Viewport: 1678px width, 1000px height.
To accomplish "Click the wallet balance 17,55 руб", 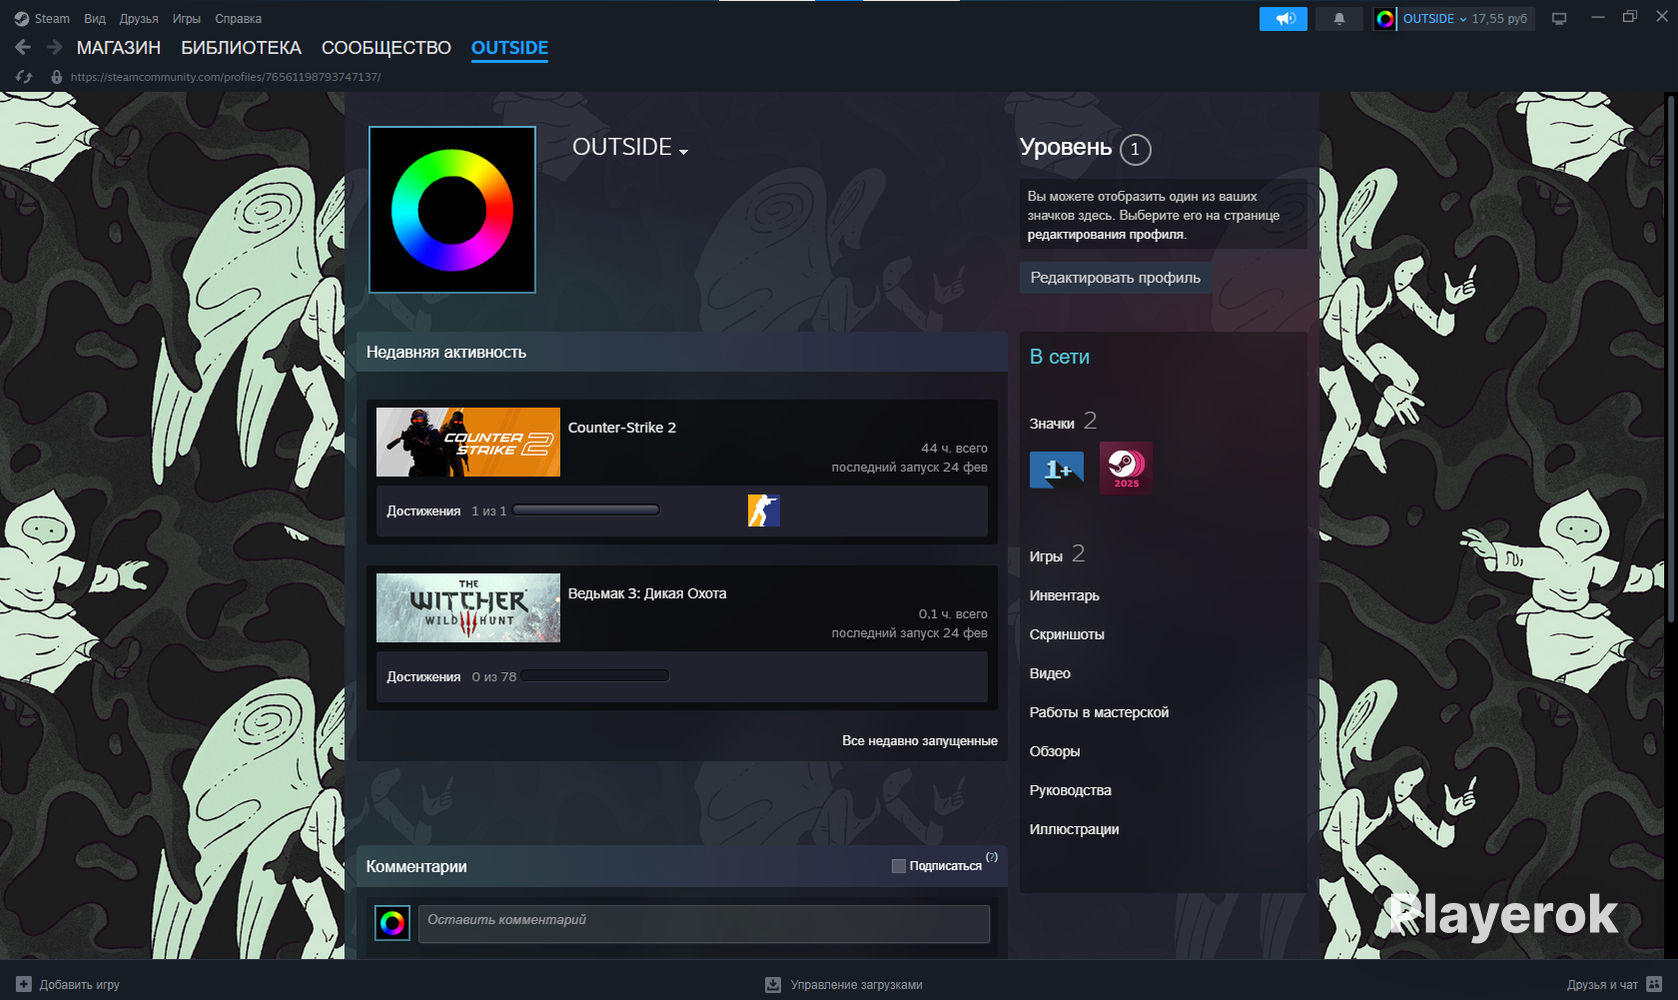I will 1500,19.
